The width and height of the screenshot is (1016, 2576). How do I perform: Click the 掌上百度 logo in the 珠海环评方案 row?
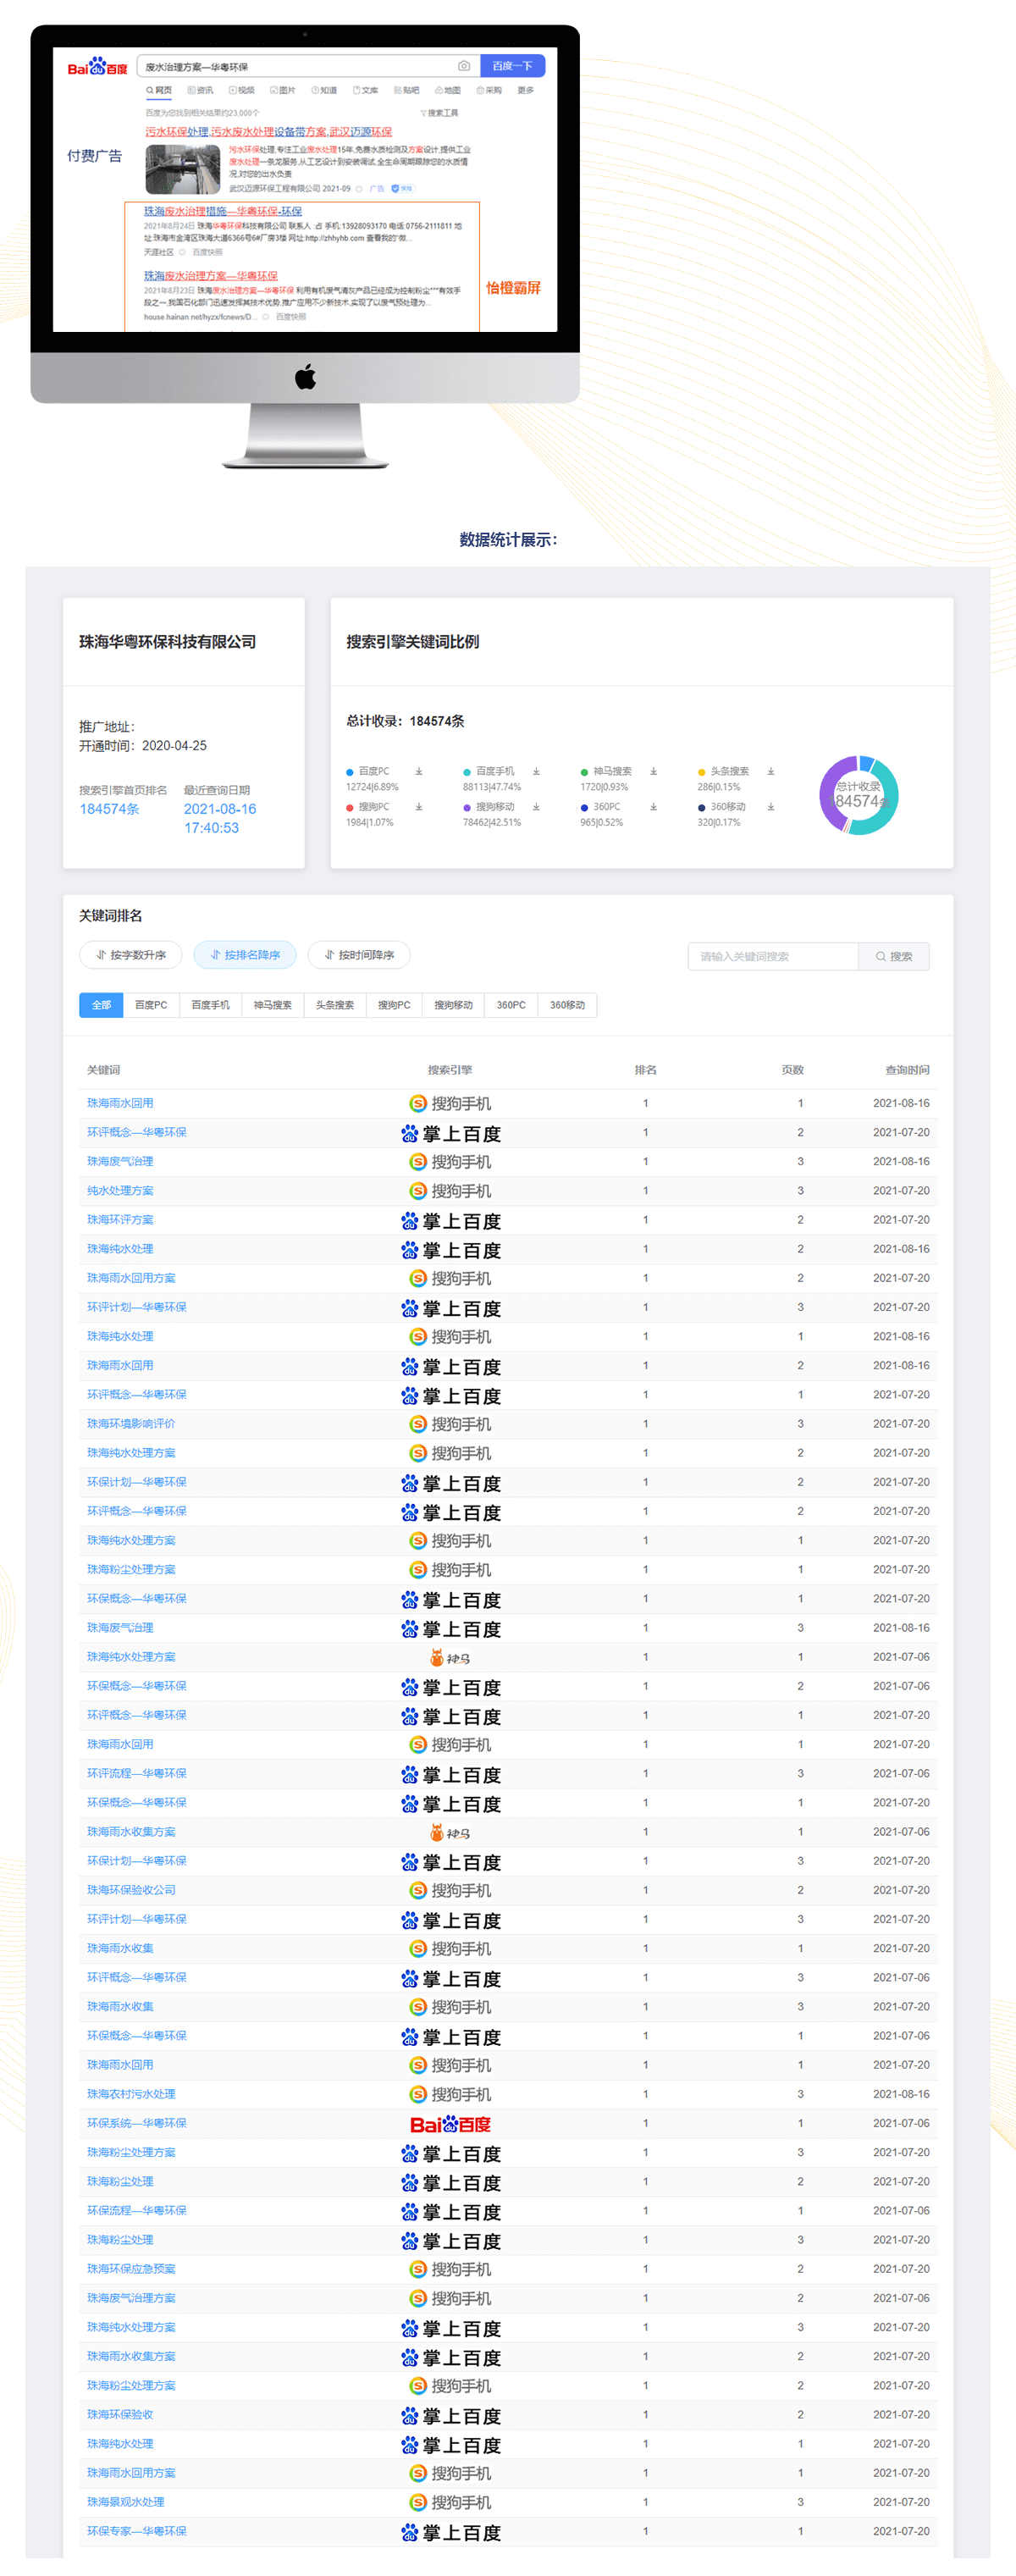click(450, 1221)
